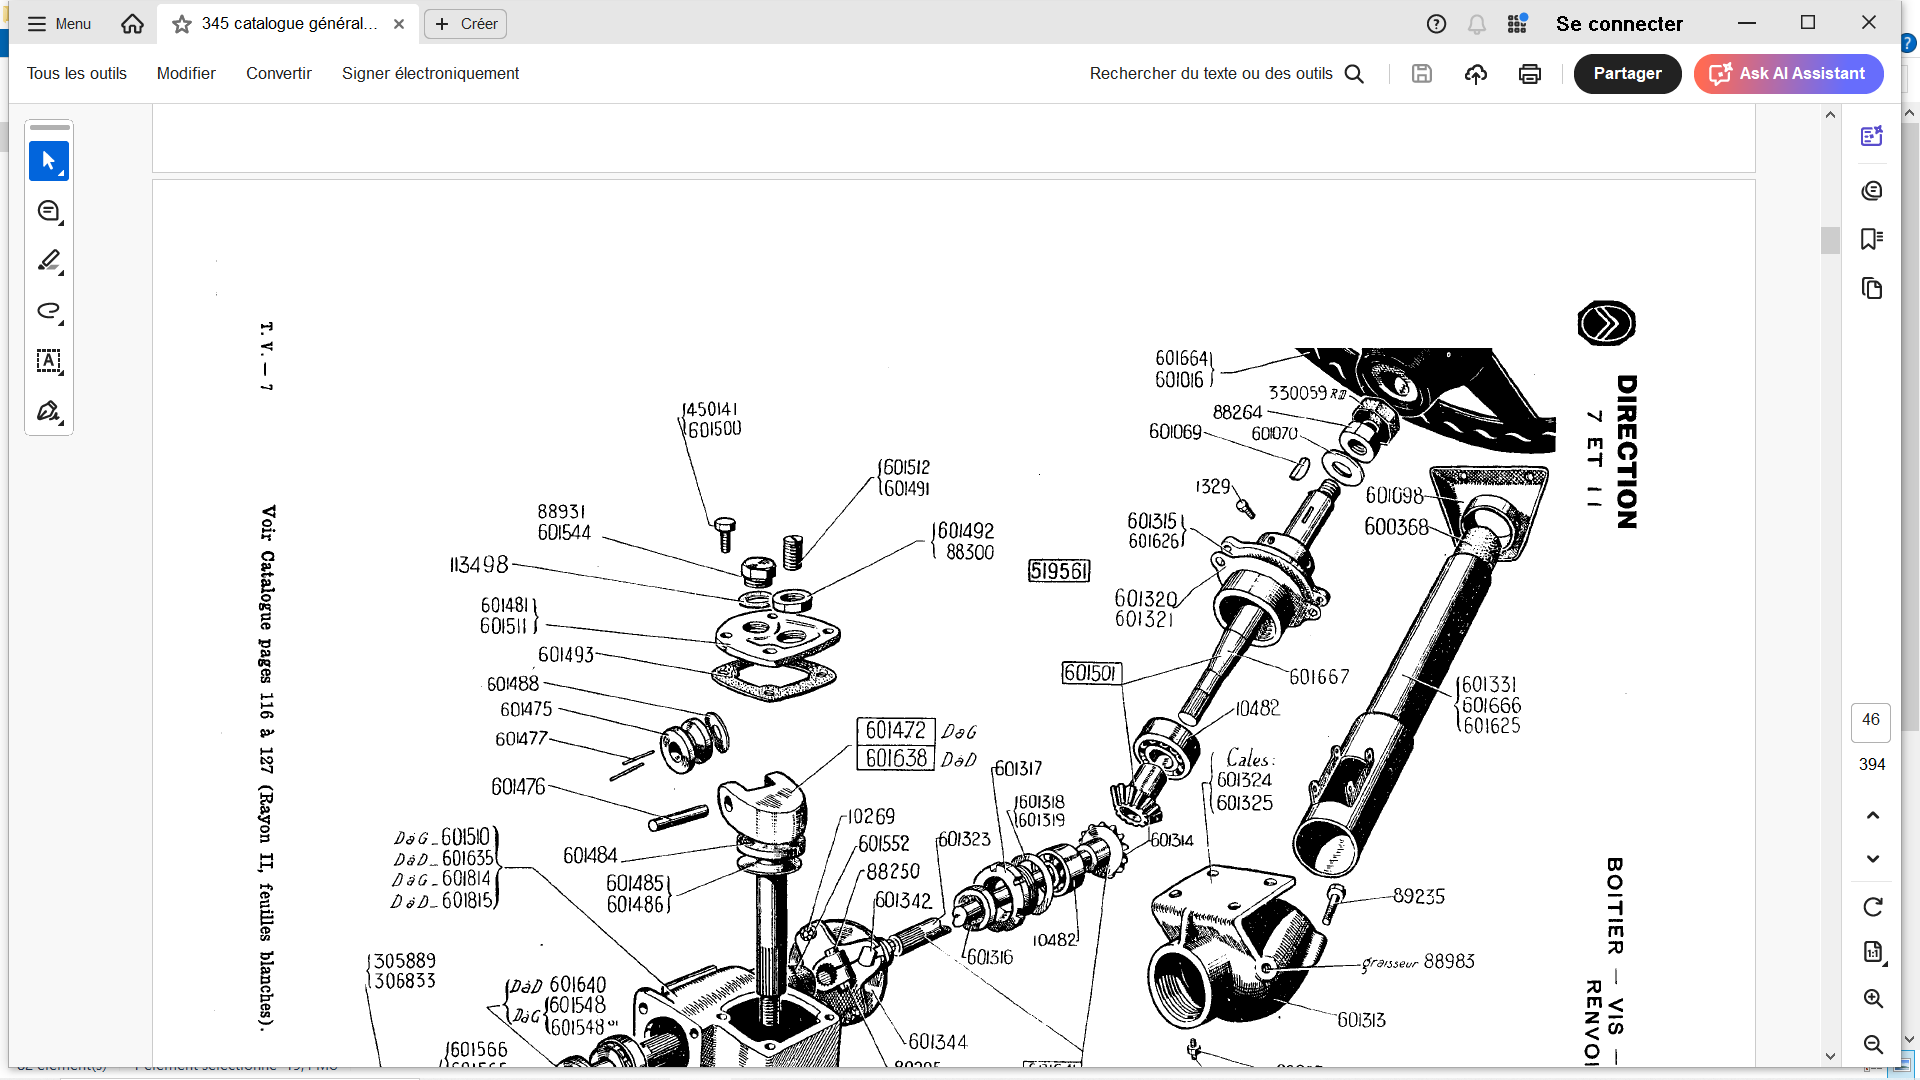Choose the highlighter pen tool
Image resolution: width=1920 pixels, height=1080 pixels.
[48, 261]
